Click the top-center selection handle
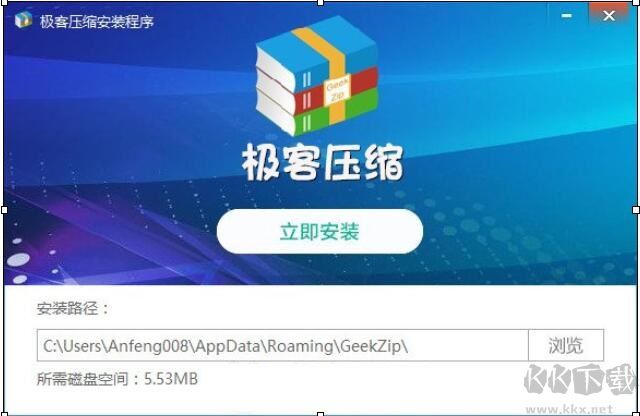Viewport: 640px width, 416px height. pyautogui.click(x=320, y=2)
